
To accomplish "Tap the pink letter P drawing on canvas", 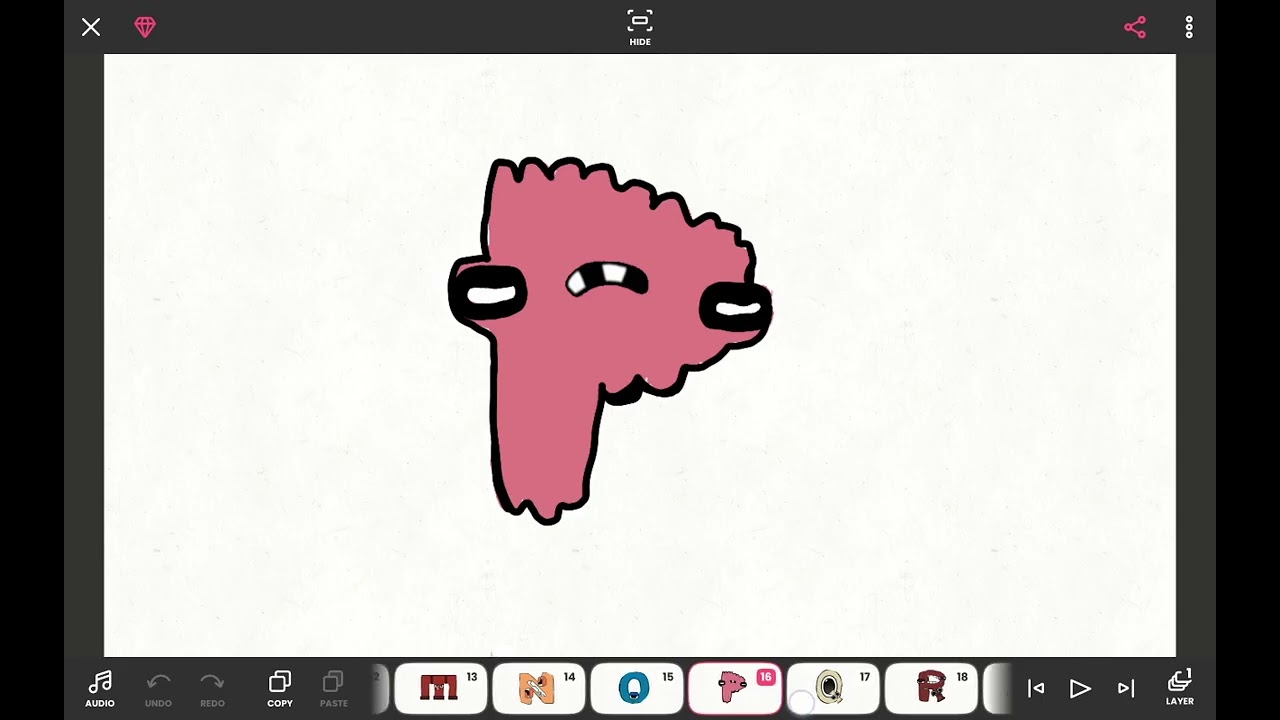I will (x=609, y=340).
